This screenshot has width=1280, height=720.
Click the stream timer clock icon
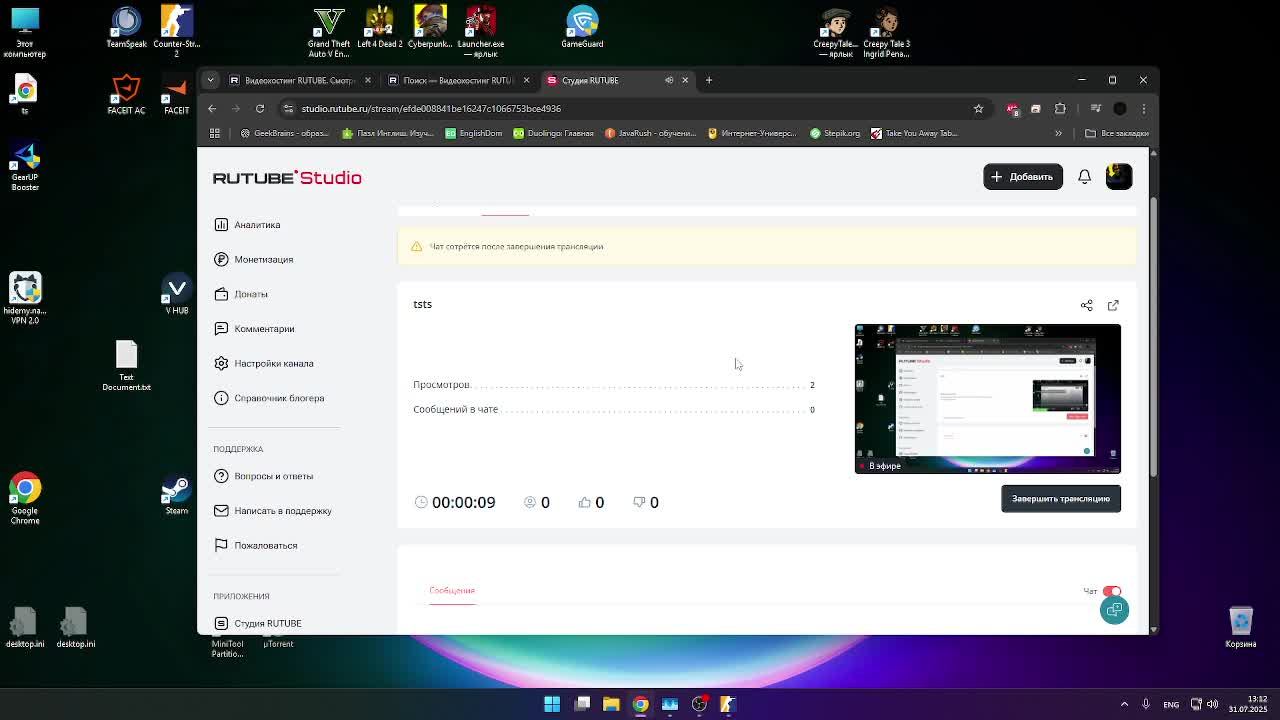tap(421, 502)
